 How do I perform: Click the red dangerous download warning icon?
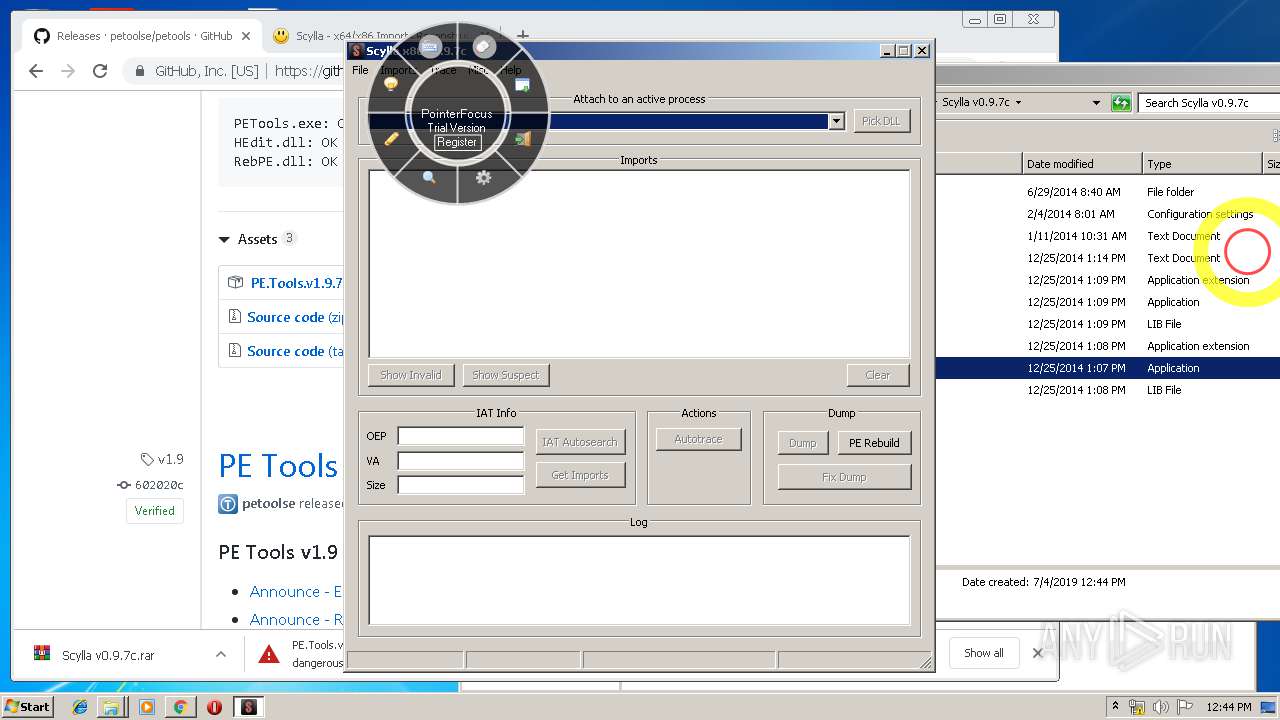(268, 654)
